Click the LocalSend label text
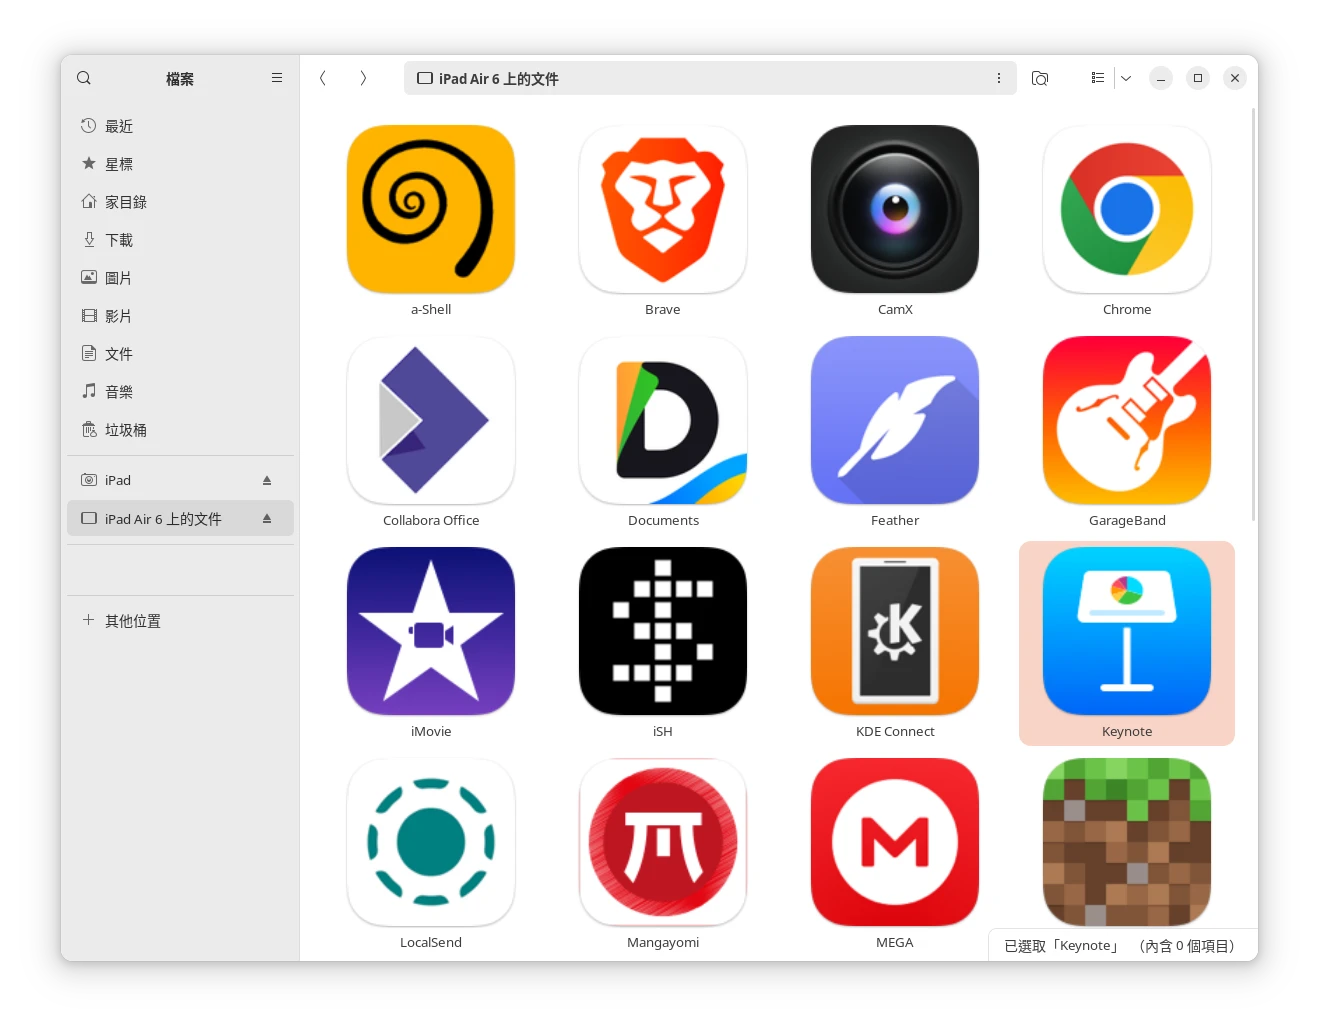 click(x=431, y=942)
